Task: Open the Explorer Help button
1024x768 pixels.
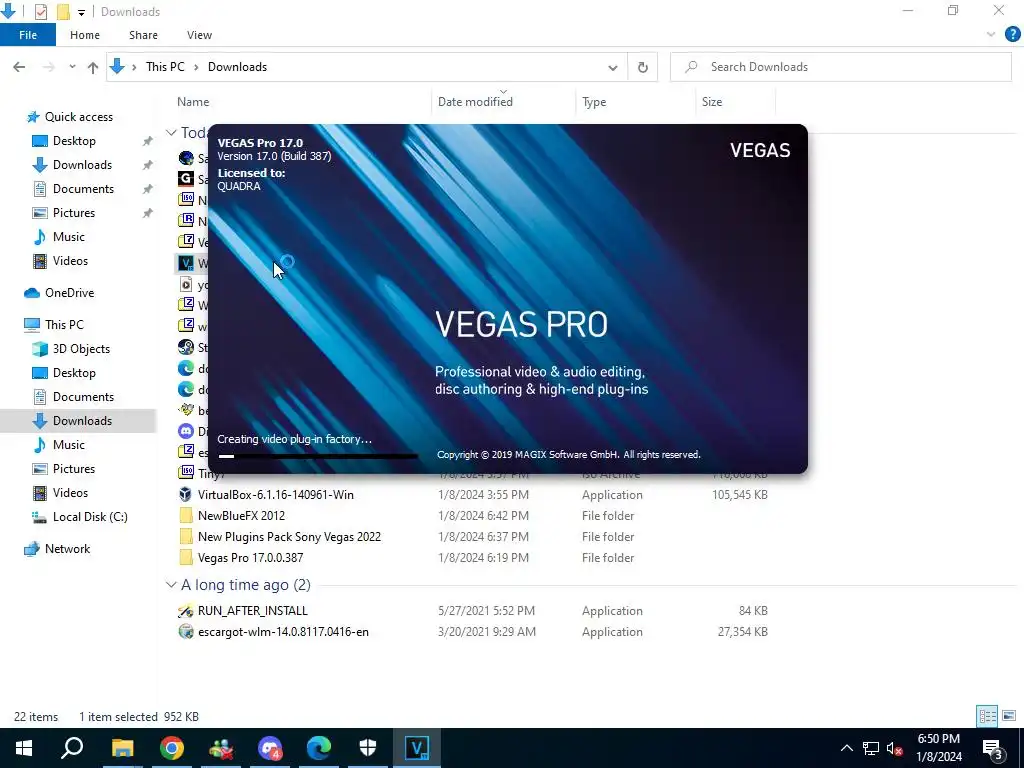Action: tap(1012, 35)
